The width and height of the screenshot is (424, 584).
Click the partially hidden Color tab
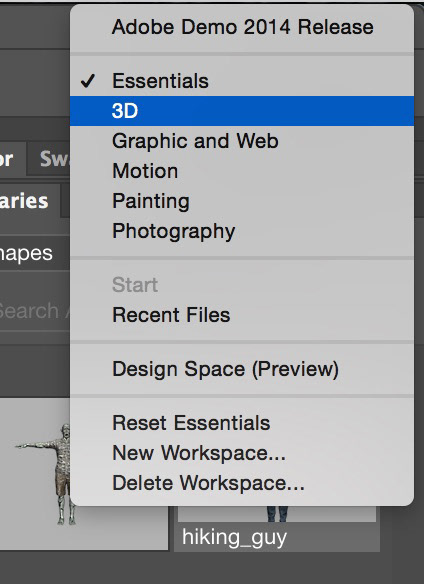[12, 159]
